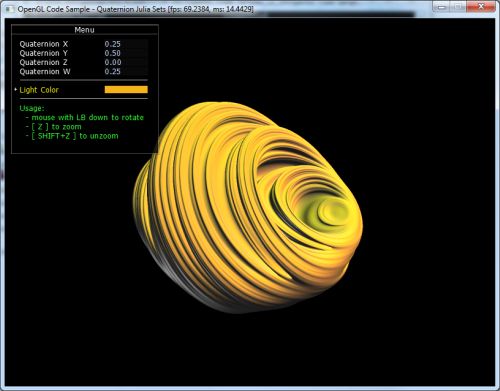Click the Quaternion Z label
The width and height of the screenshot is (500, 391).
point(44,62)
